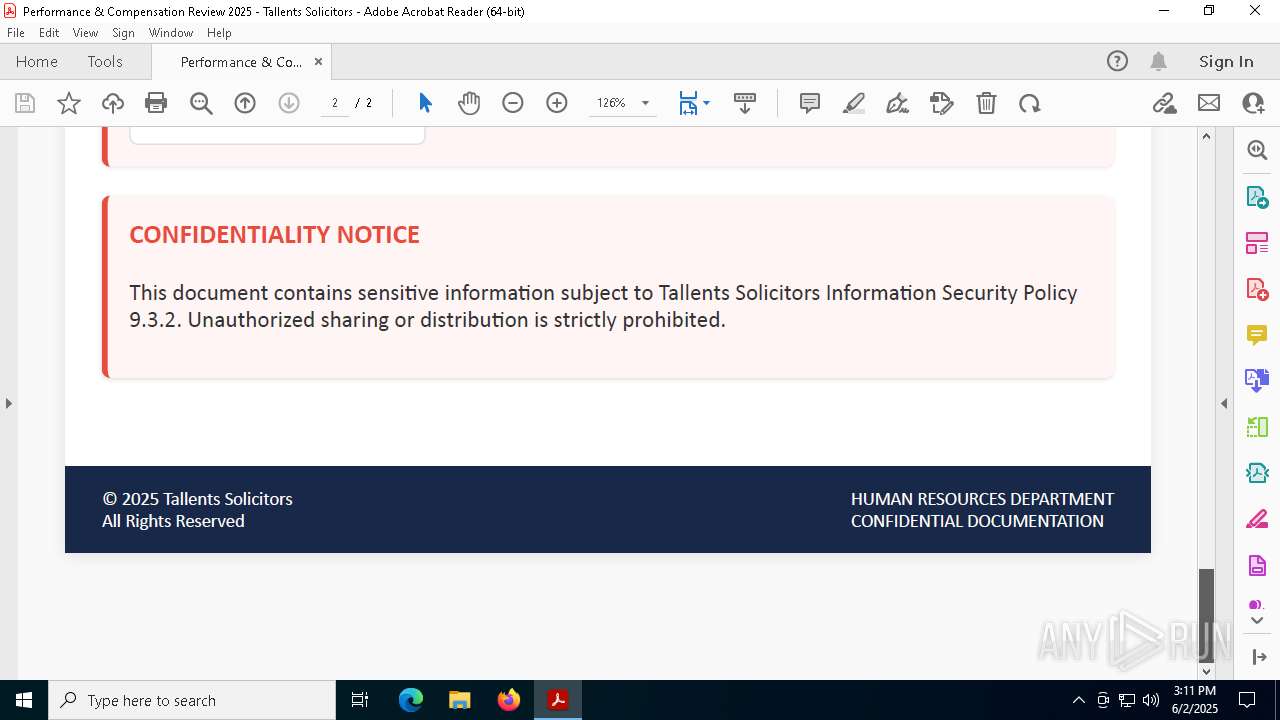Image resolution: width=1280 pixels, height=720 pixels.
Task: Open Fill & Sign pink pen tool
Action: (x=1257, y=520)
